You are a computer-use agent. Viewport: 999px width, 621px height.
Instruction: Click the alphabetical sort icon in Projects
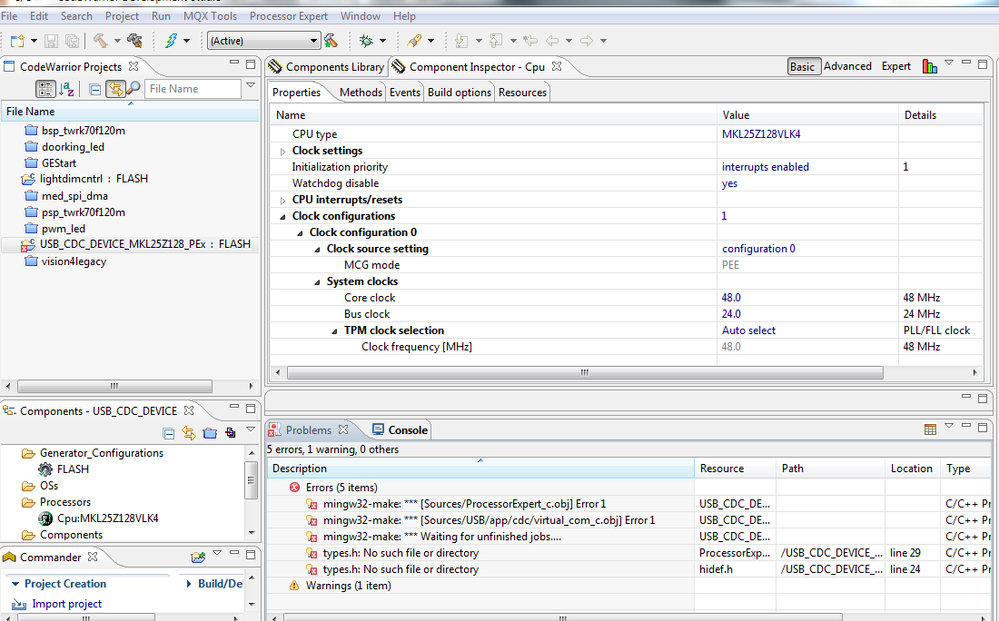click(67, 89)
